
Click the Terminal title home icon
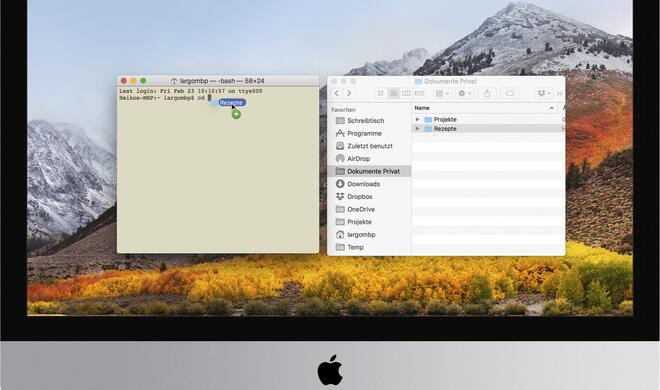pyautogui.click(x=174, y=81)
